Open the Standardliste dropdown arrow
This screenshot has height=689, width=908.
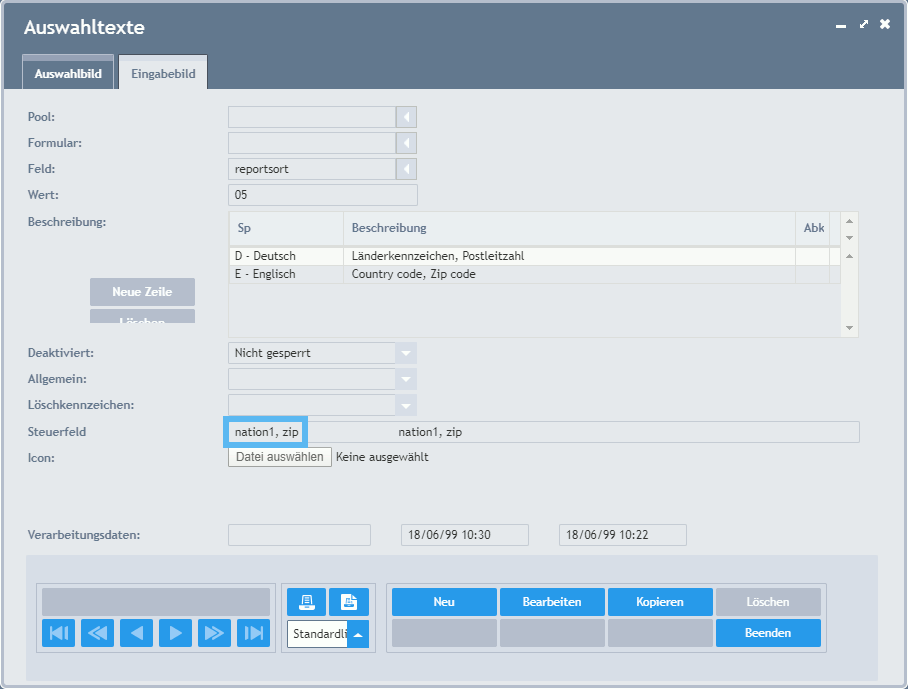(358, 634)
